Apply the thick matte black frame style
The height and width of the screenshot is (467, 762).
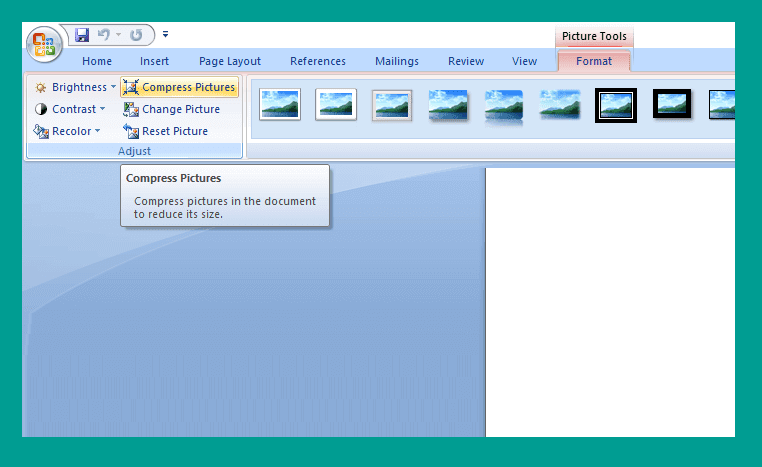point(672,104)
